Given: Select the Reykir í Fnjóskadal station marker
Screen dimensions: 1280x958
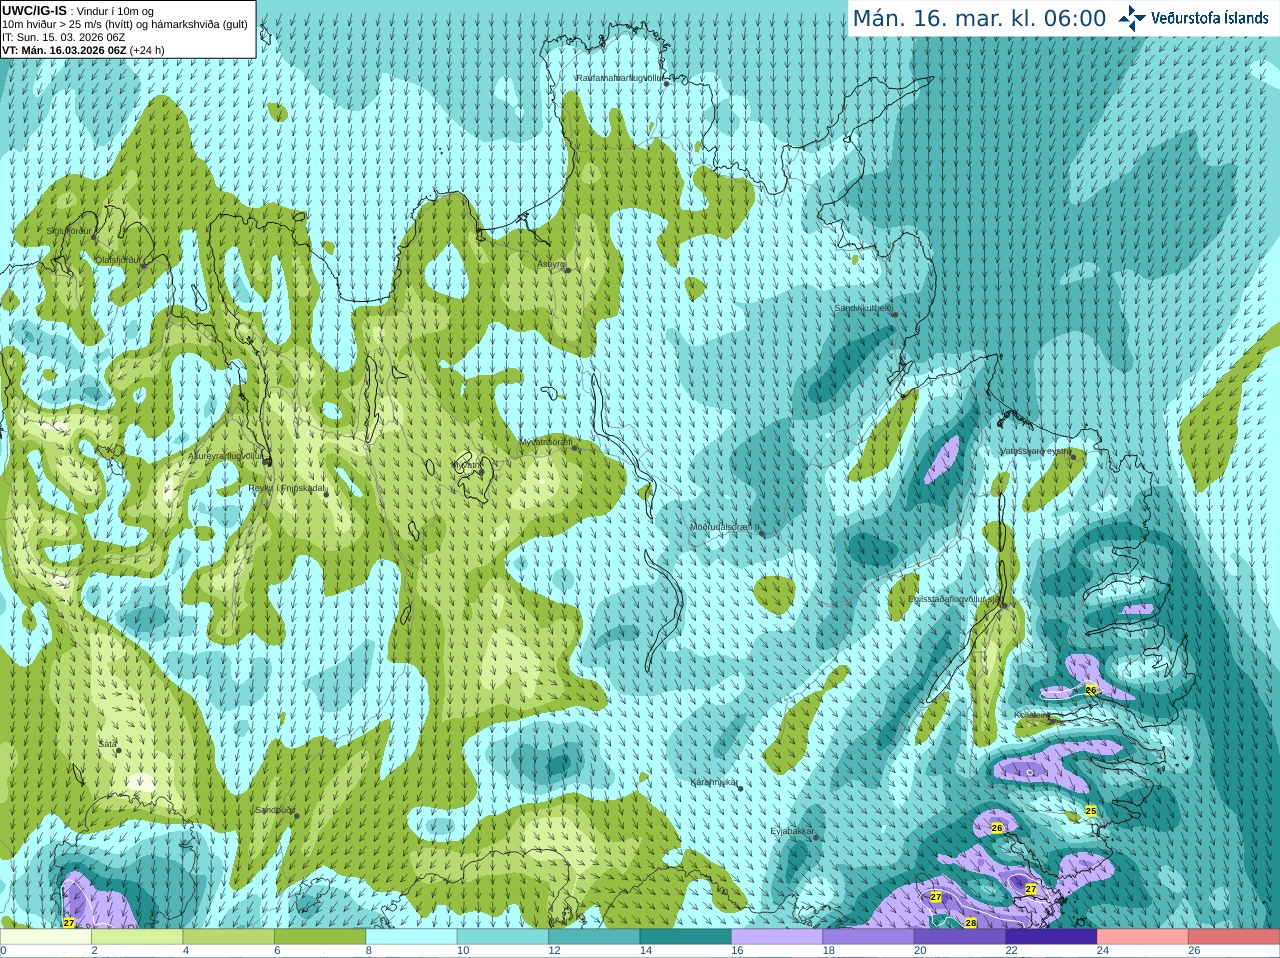Looking at the screenshot, I should point(325,494).
